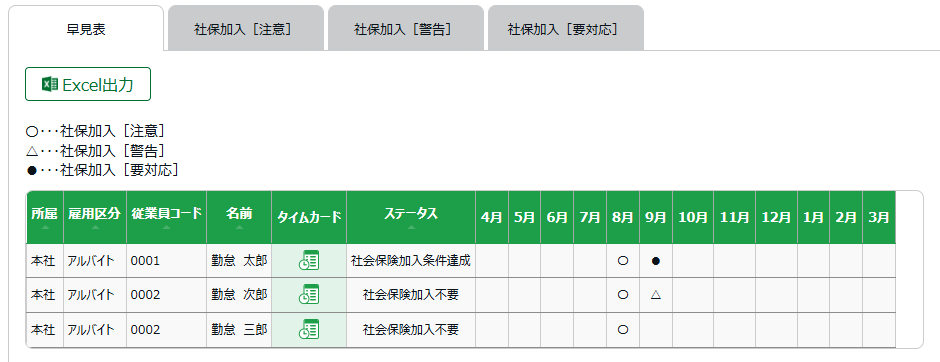Open timecard icon for 勤怠 三郎
Viewport: 940px width, 362px height.
[x=309, y=330]
